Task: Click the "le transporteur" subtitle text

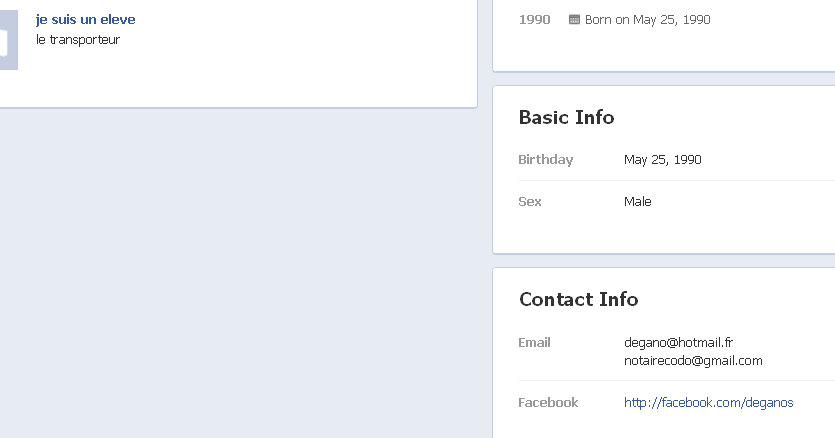Action: tap(77, 40)
